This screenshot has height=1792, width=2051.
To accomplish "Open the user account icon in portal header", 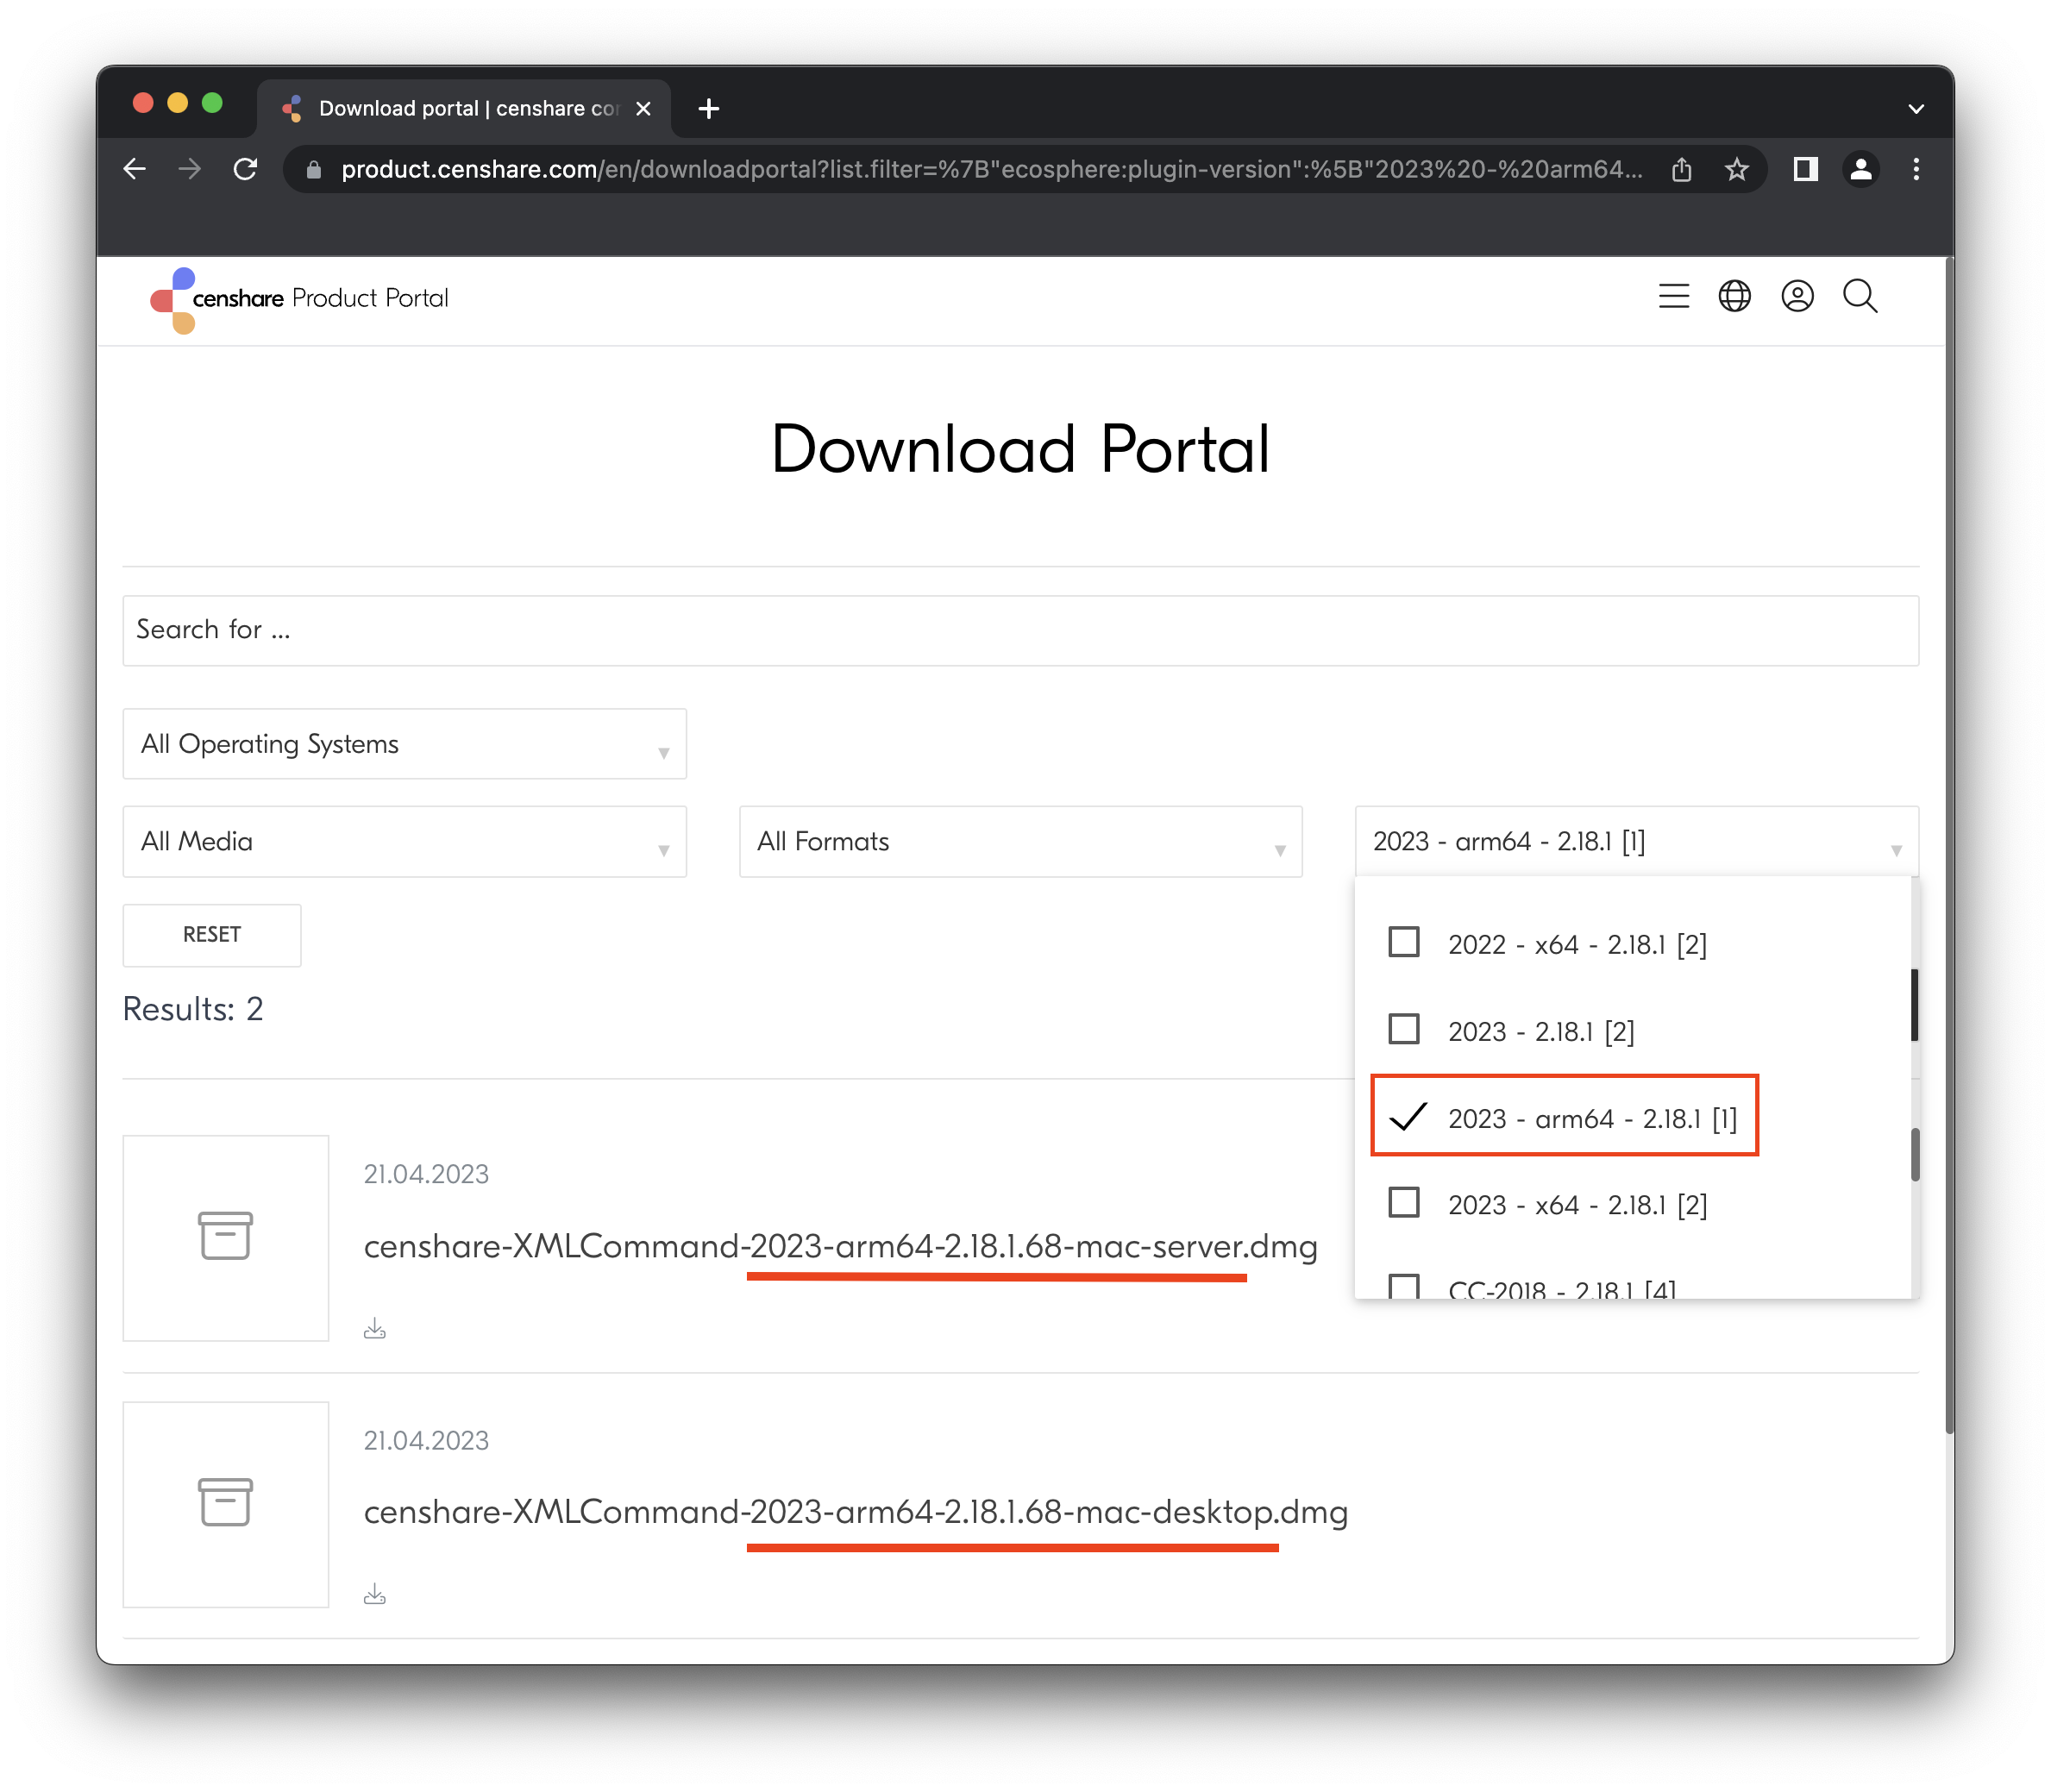I will point(1797,296).
